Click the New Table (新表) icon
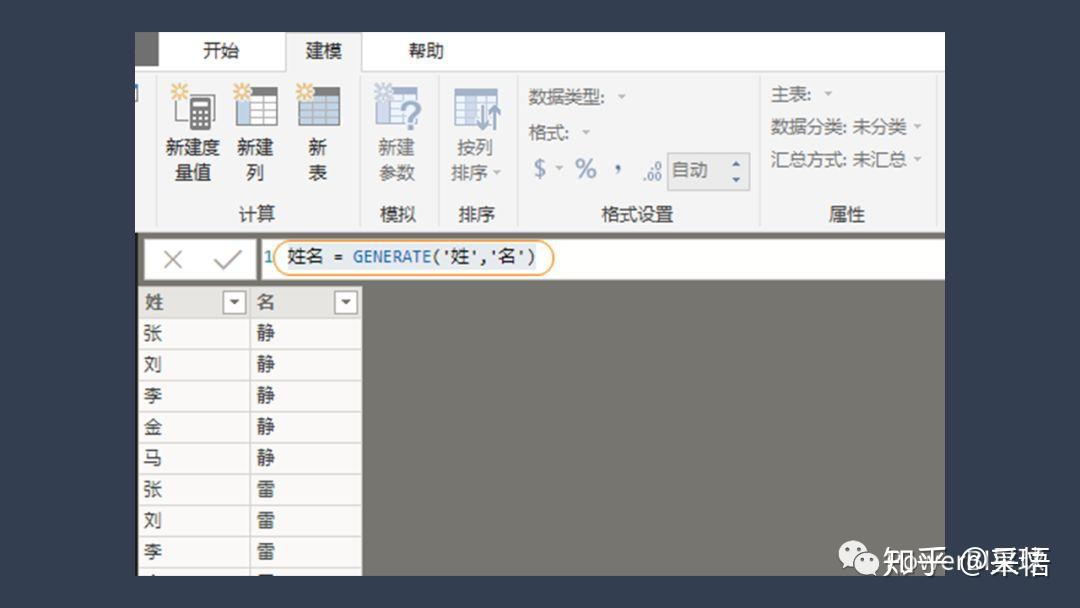The image size is (1080, 608). (318, 105)
